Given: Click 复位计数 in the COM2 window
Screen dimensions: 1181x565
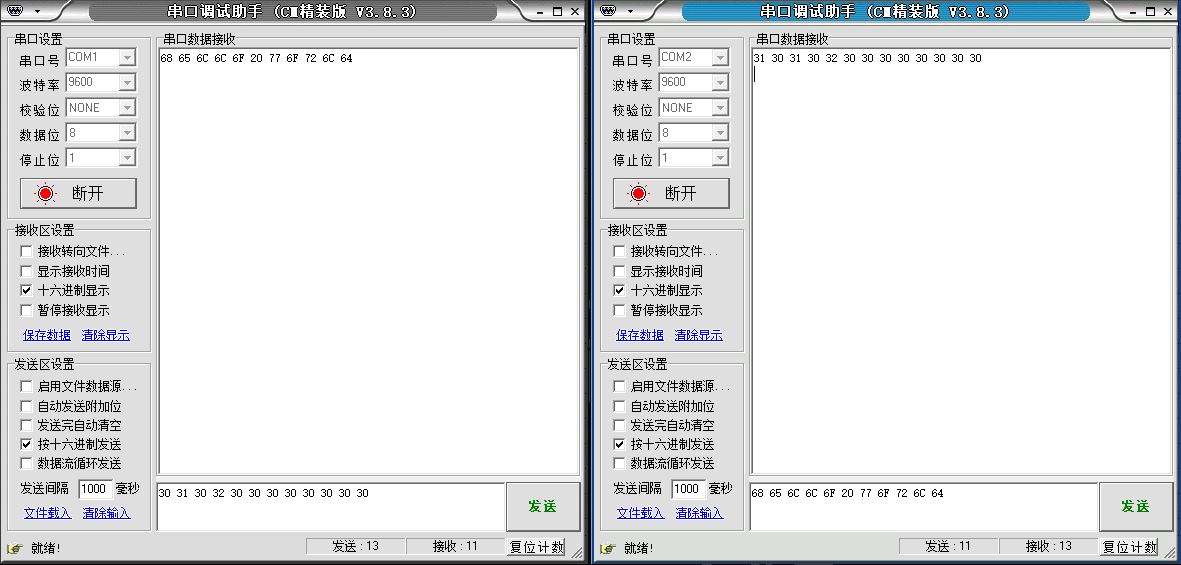Looking at the screenshot, I should [1129, 547].
